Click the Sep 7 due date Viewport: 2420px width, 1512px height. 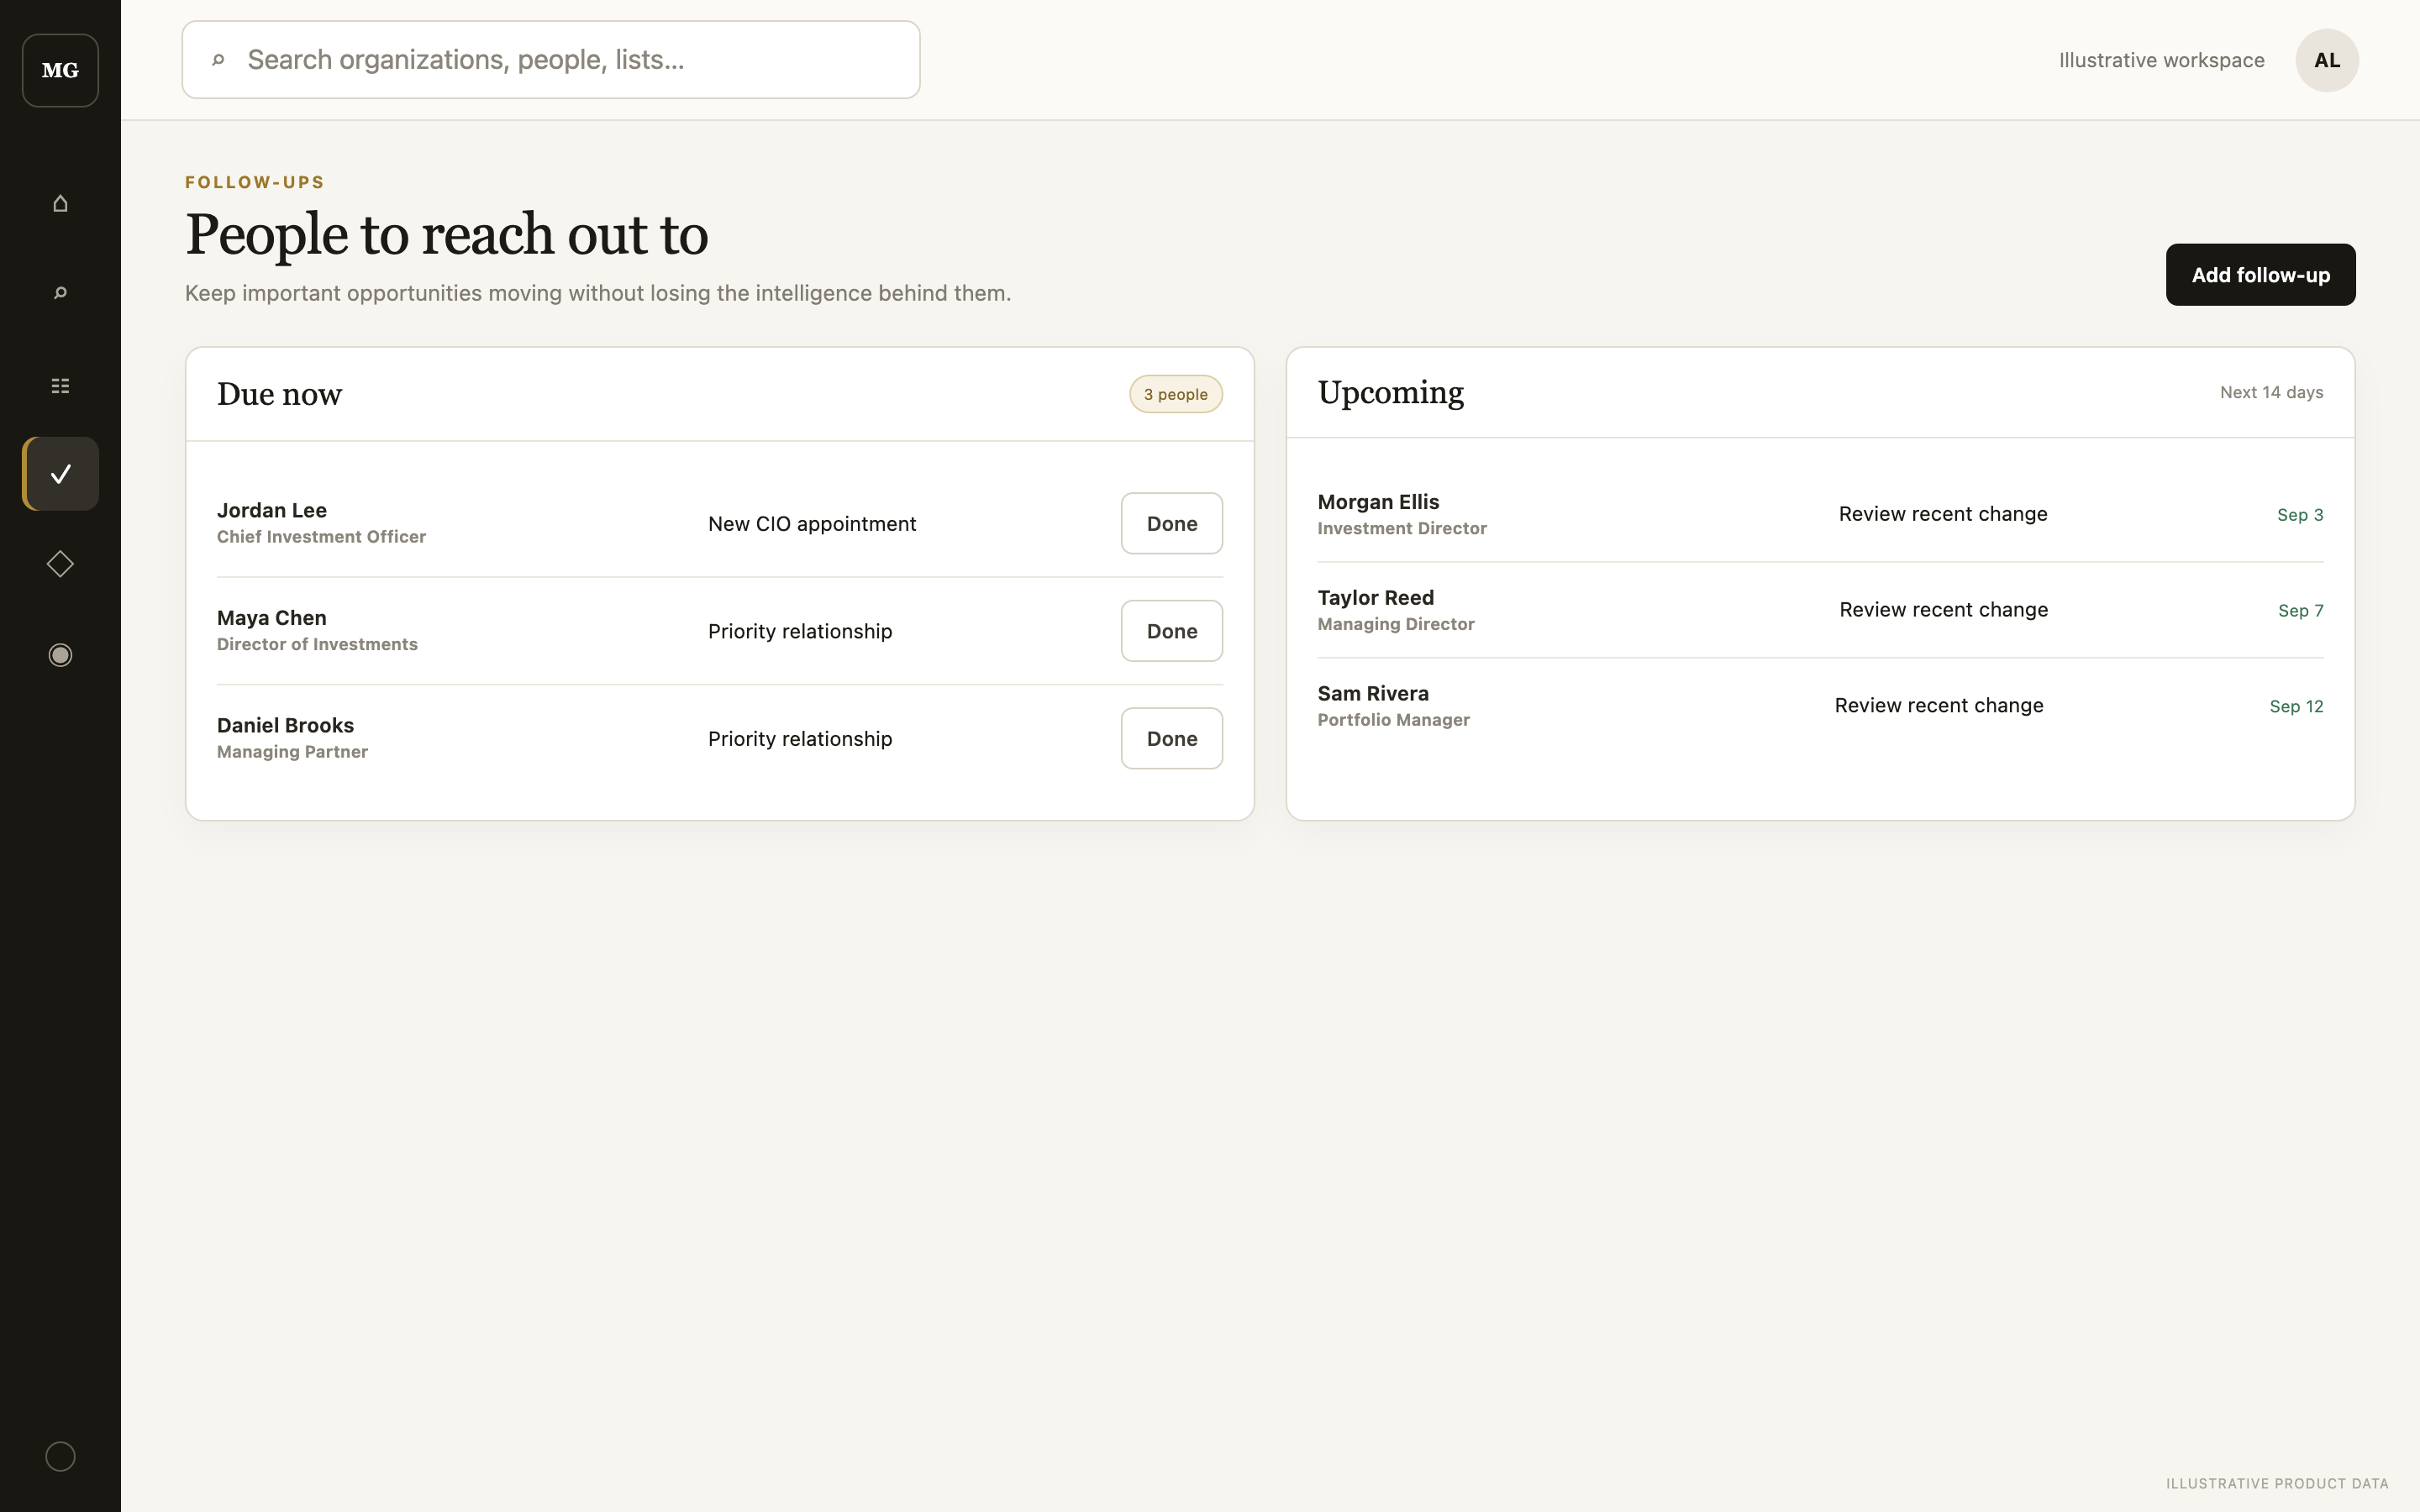click(2300, 611)
